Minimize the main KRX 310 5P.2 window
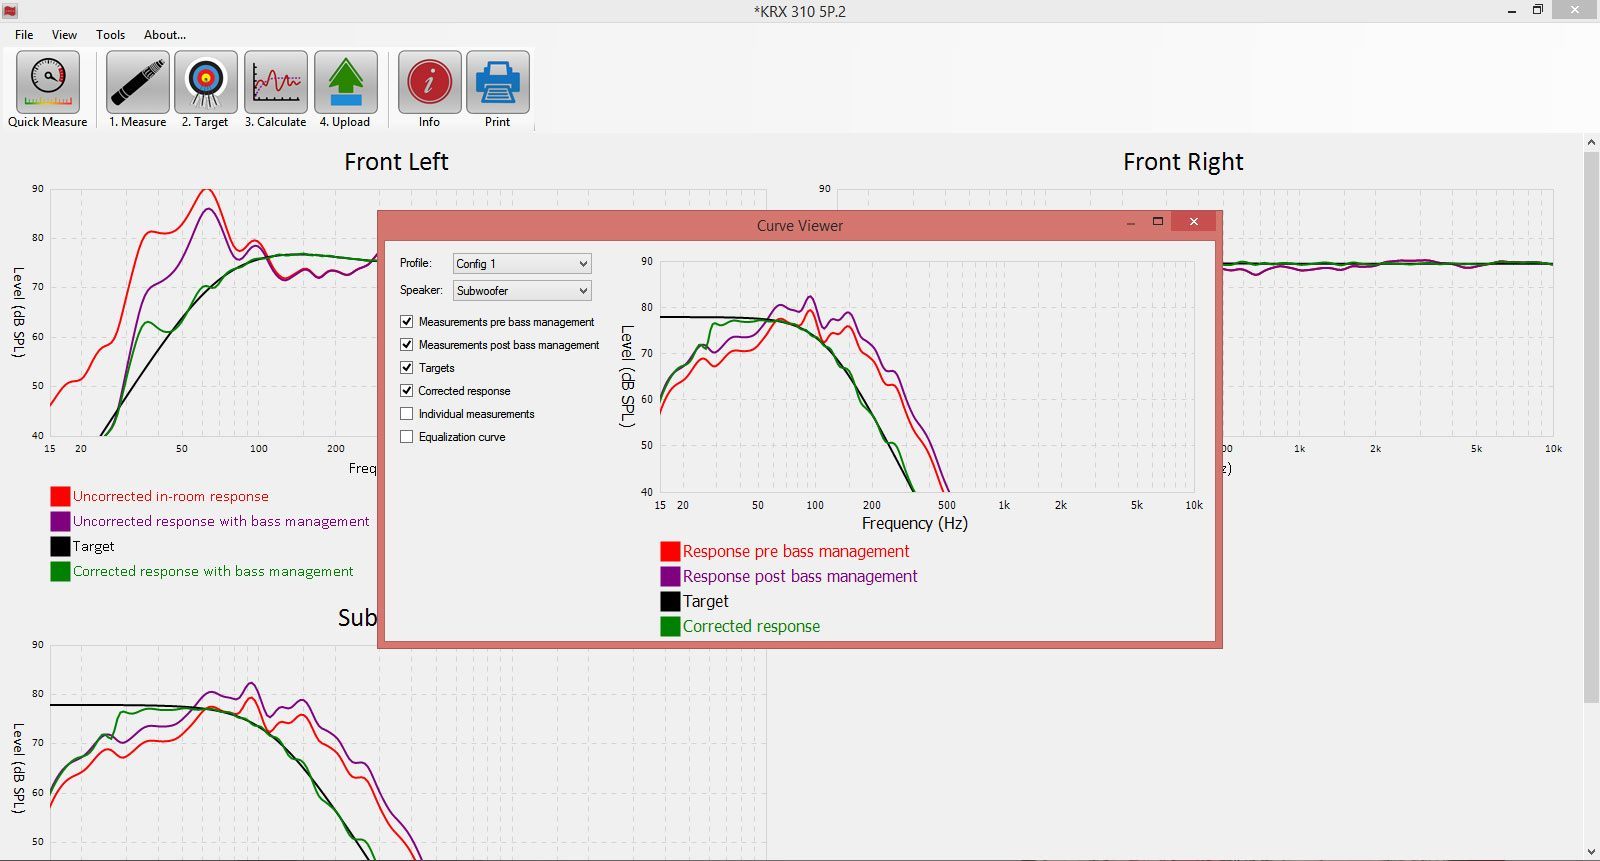 (1511, 10)
